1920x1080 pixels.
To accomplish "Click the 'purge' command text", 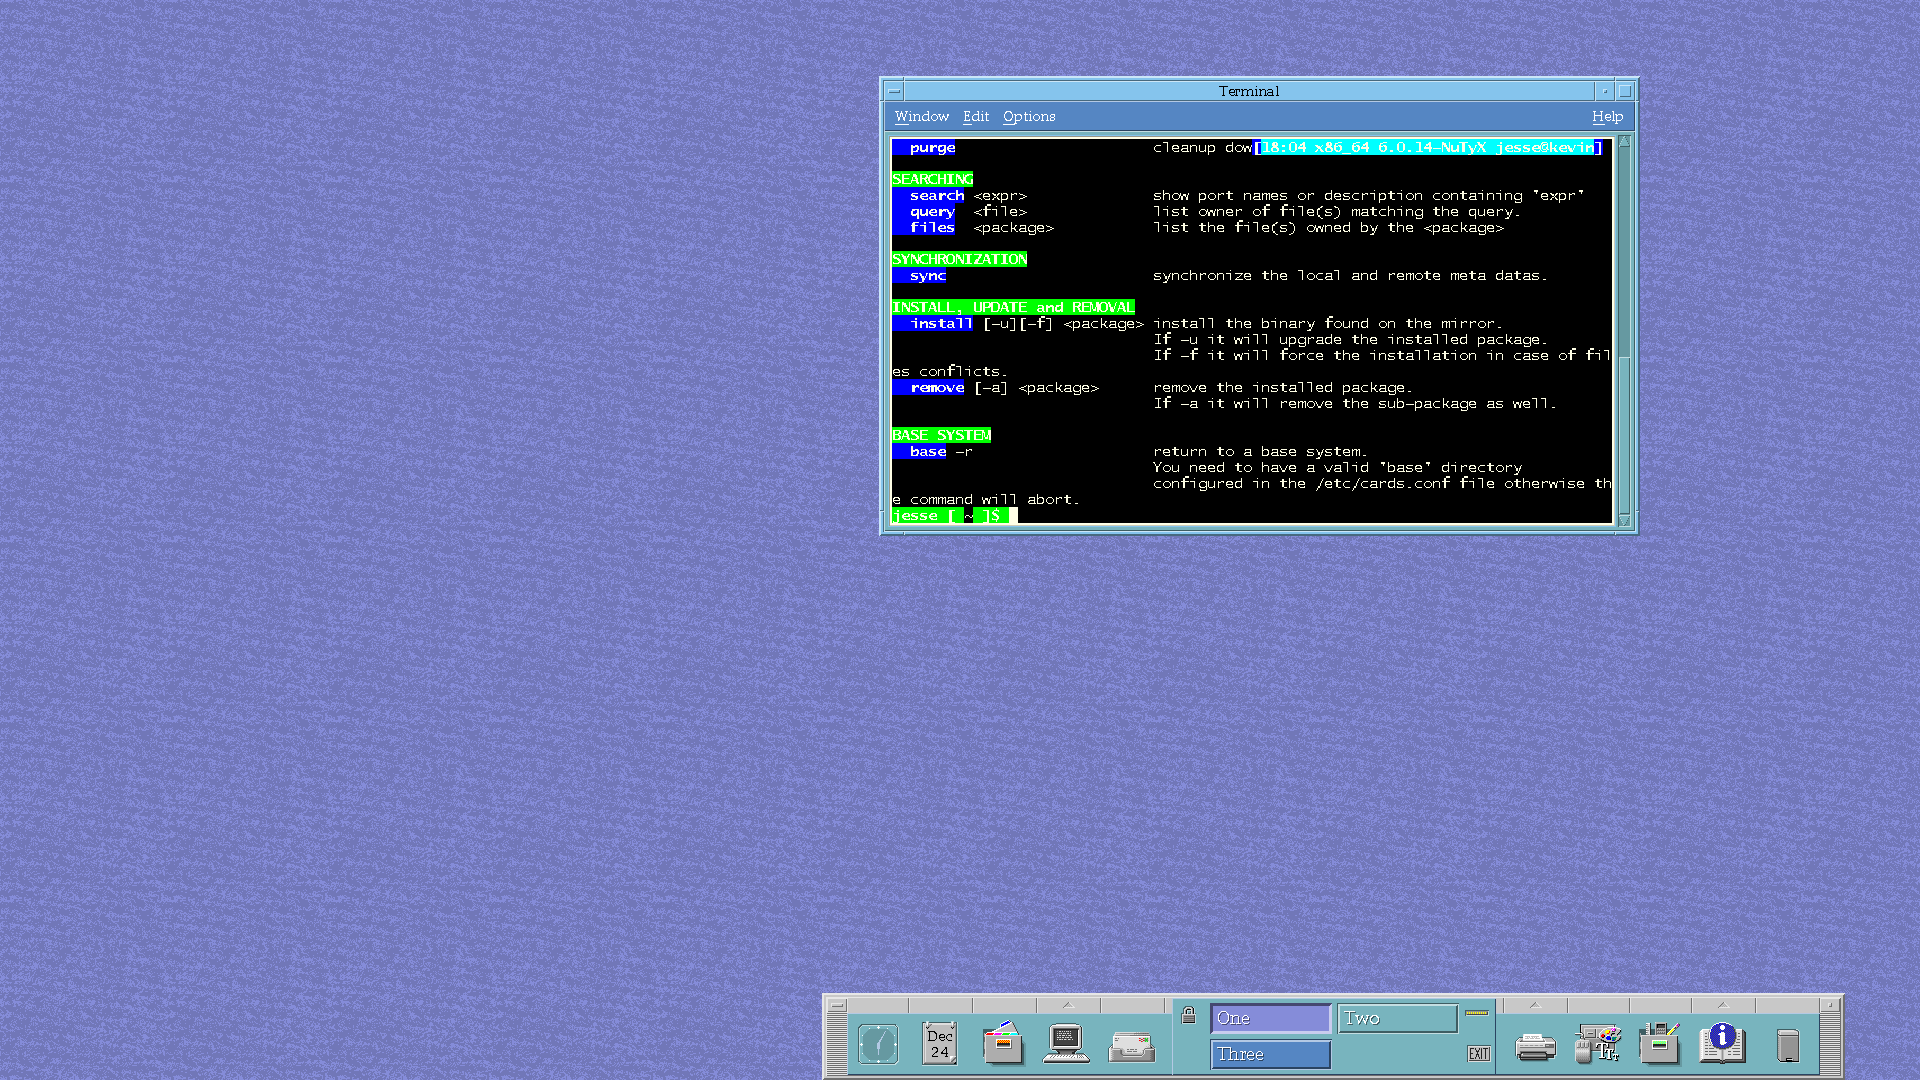I will tap(932, 148).
